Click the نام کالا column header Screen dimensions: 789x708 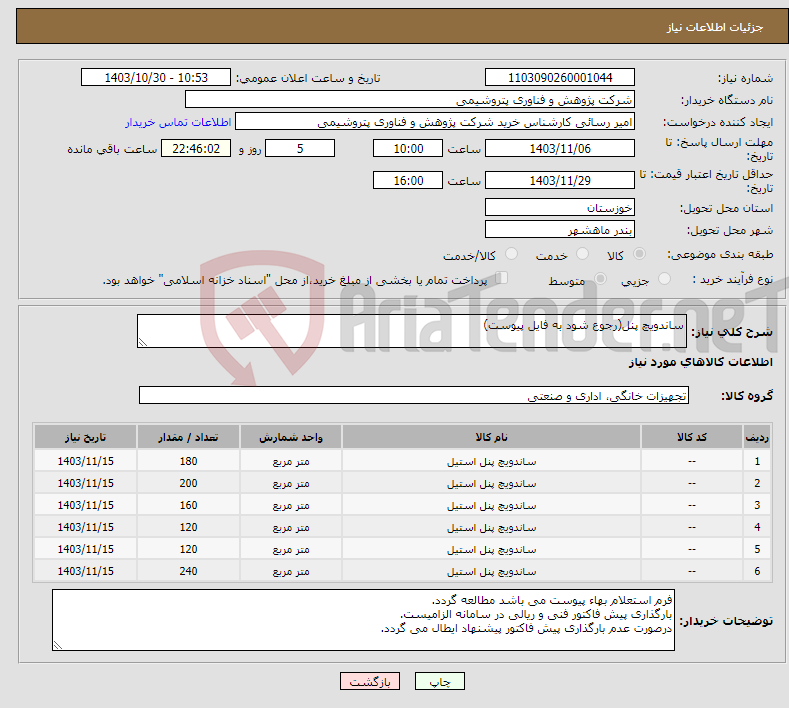click(x=492, y=437)
